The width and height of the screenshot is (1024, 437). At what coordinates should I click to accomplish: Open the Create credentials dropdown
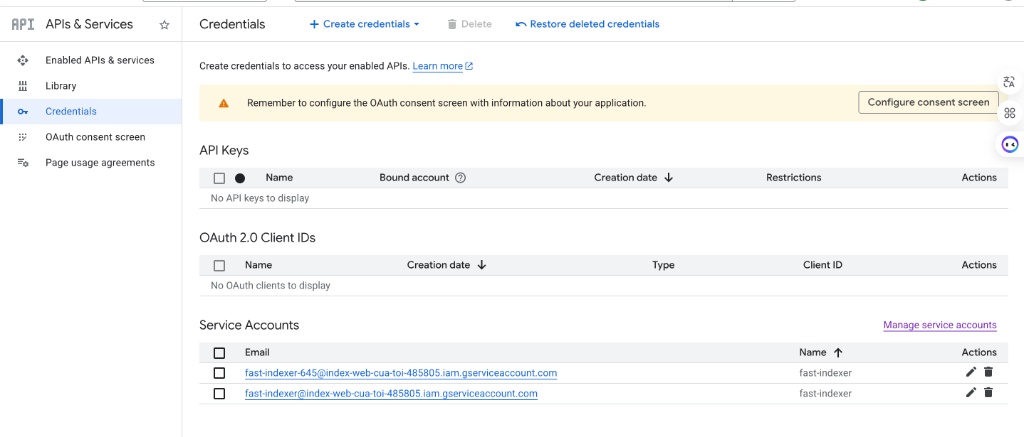point(364,24)
